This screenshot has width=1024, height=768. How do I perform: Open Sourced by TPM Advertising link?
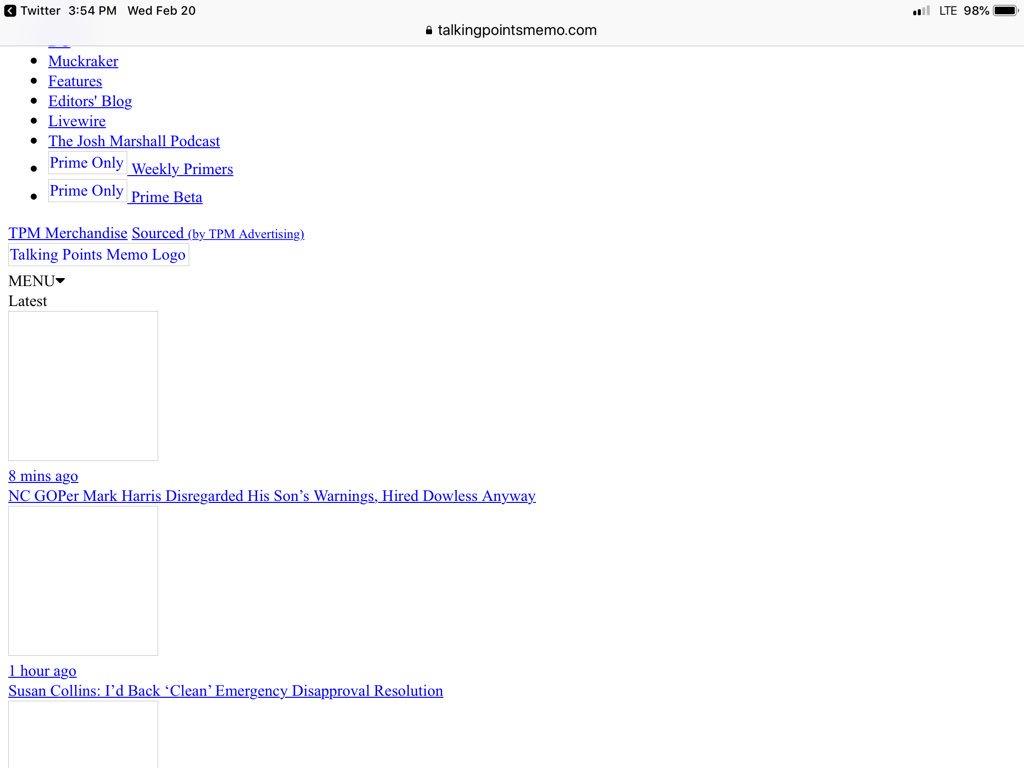point(218,233)
